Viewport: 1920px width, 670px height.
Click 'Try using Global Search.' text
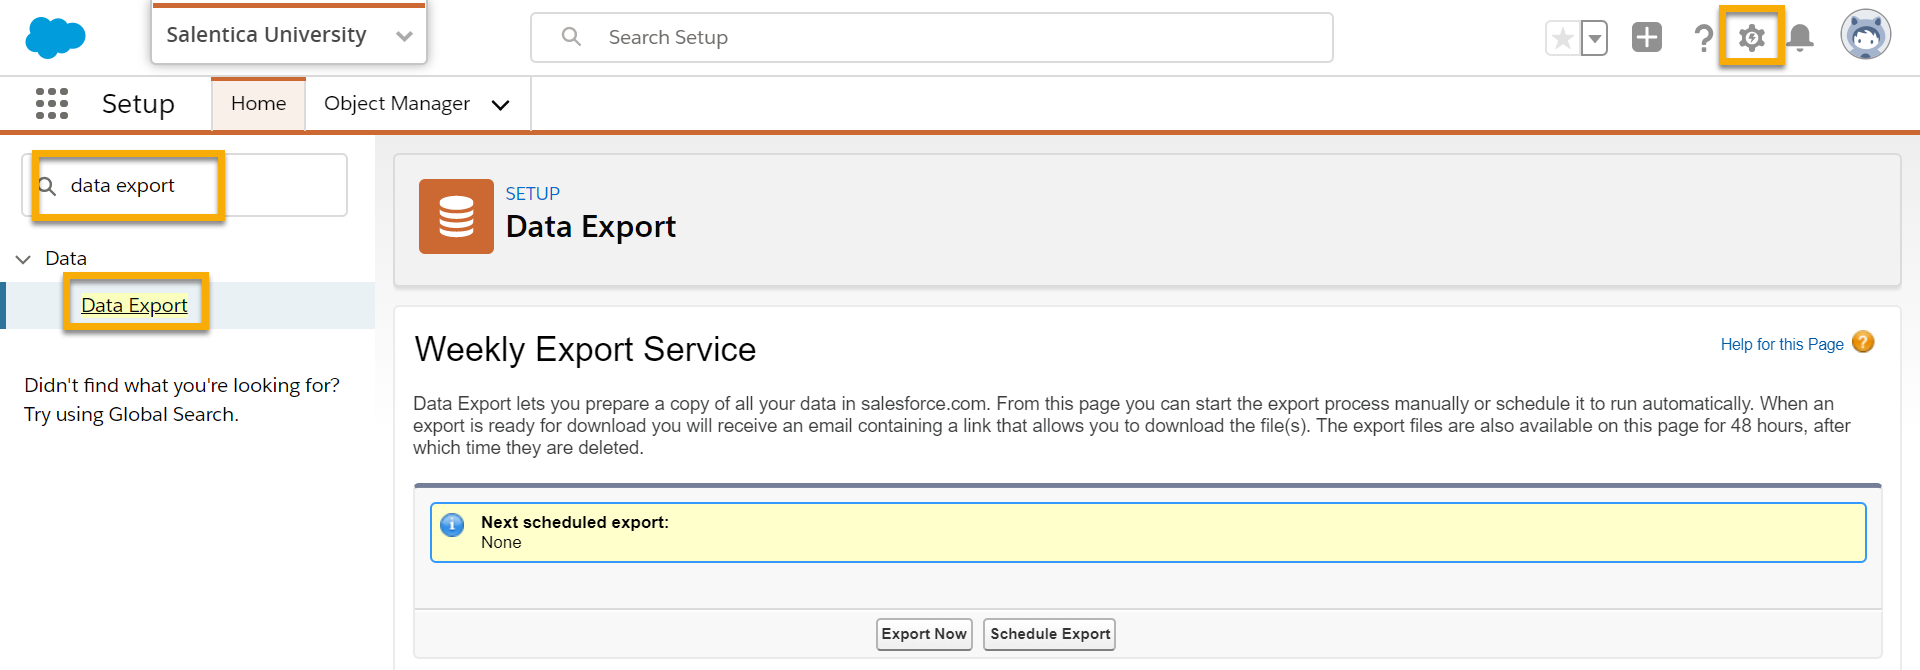(x=131, y=414)
